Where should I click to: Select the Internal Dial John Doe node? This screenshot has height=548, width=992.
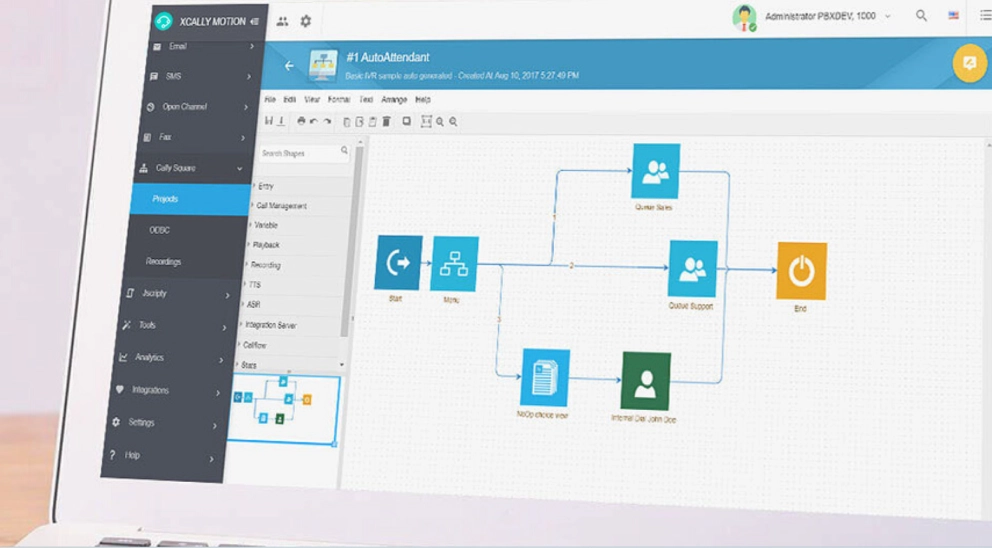645,381
